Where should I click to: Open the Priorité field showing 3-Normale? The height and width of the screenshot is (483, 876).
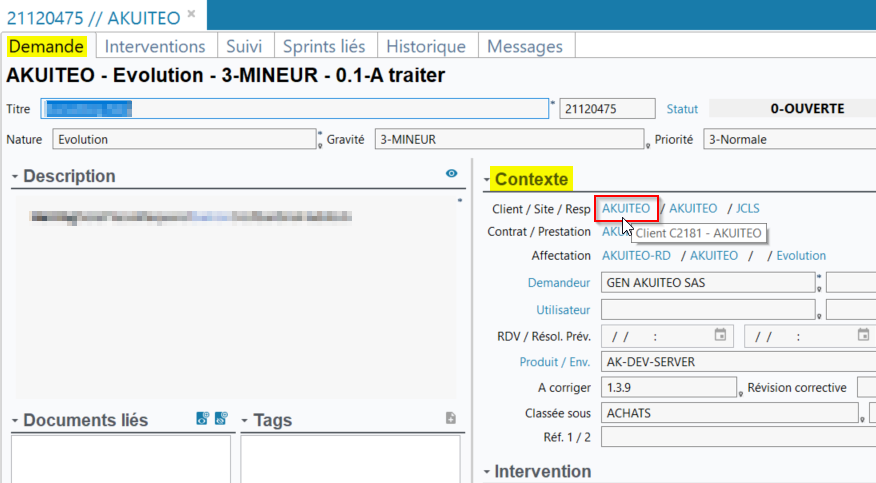click(x=789, y=139)
